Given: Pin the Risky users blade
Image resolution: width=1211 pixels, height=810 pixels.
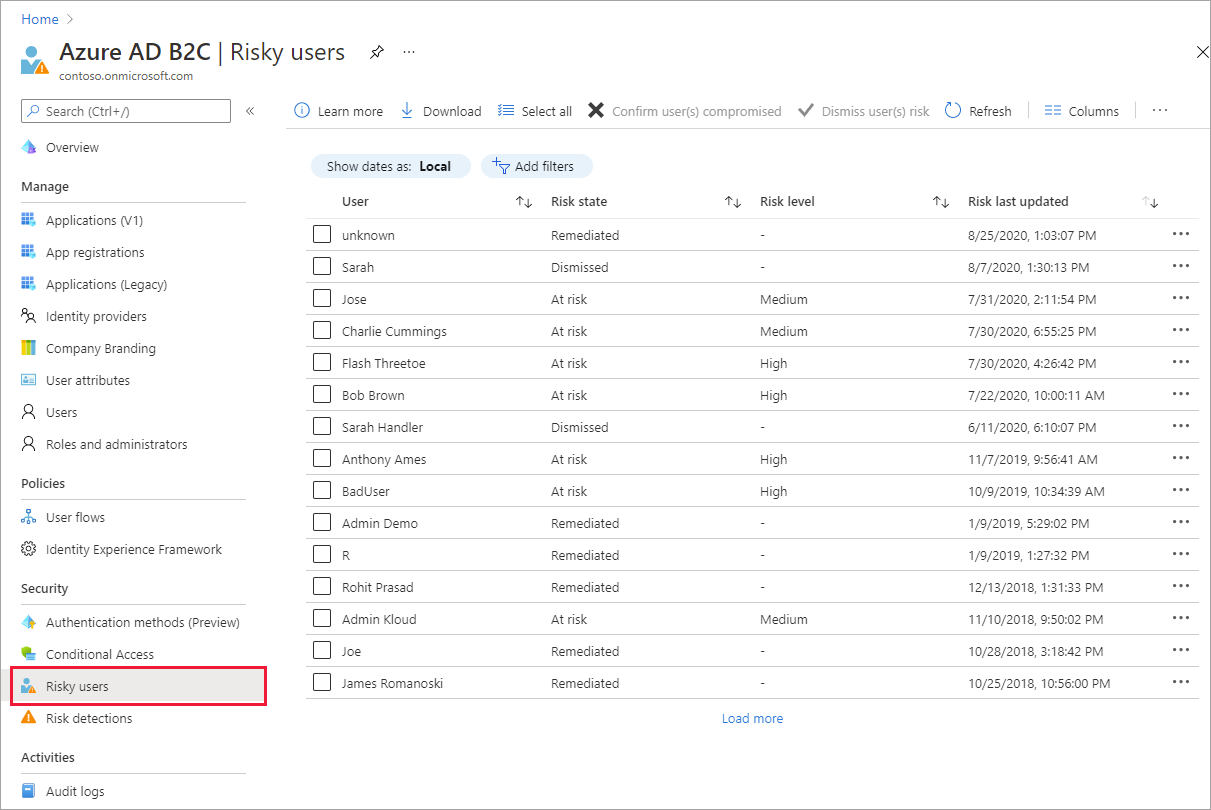Looking at the screenshot, I should 377,52.
